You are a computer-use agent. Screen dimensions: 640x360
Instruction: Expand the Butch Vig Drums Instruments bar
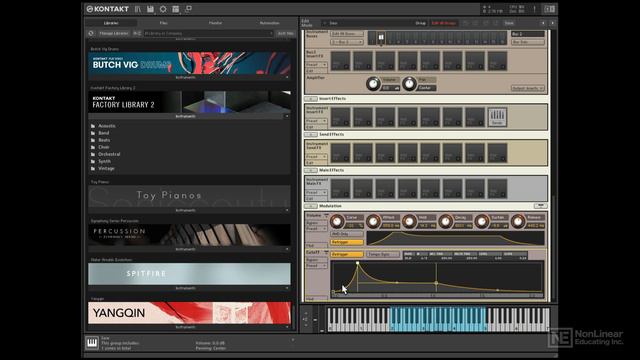pyautogui.click(x=189, y=78)
